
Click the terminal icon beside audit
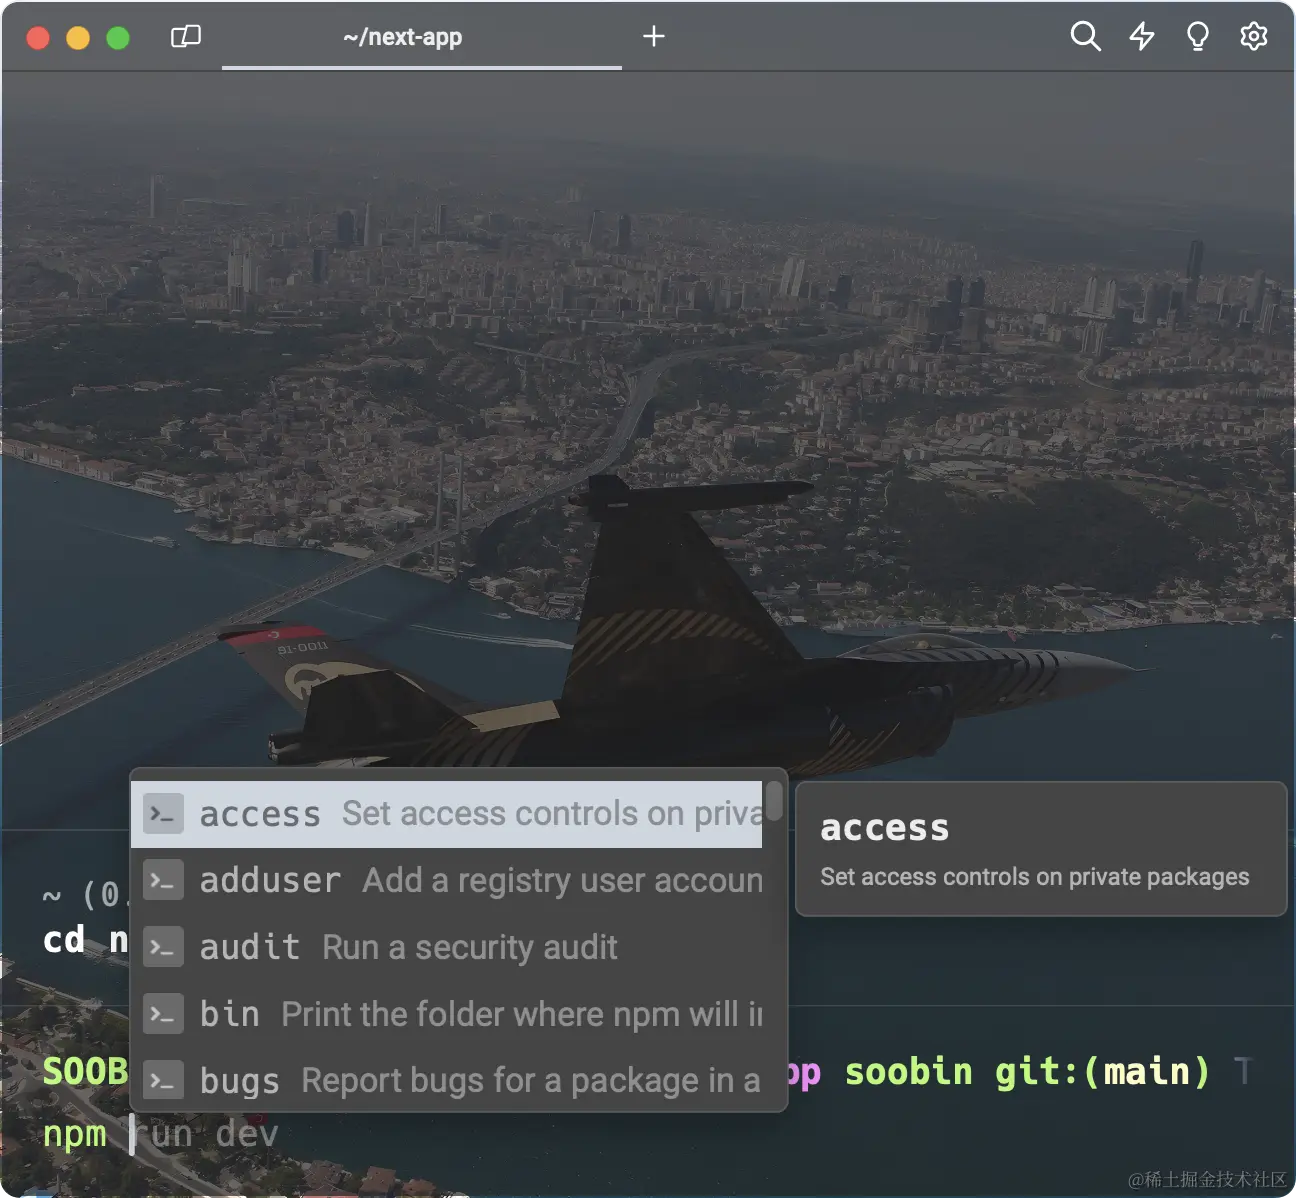[x=163, y=947]
